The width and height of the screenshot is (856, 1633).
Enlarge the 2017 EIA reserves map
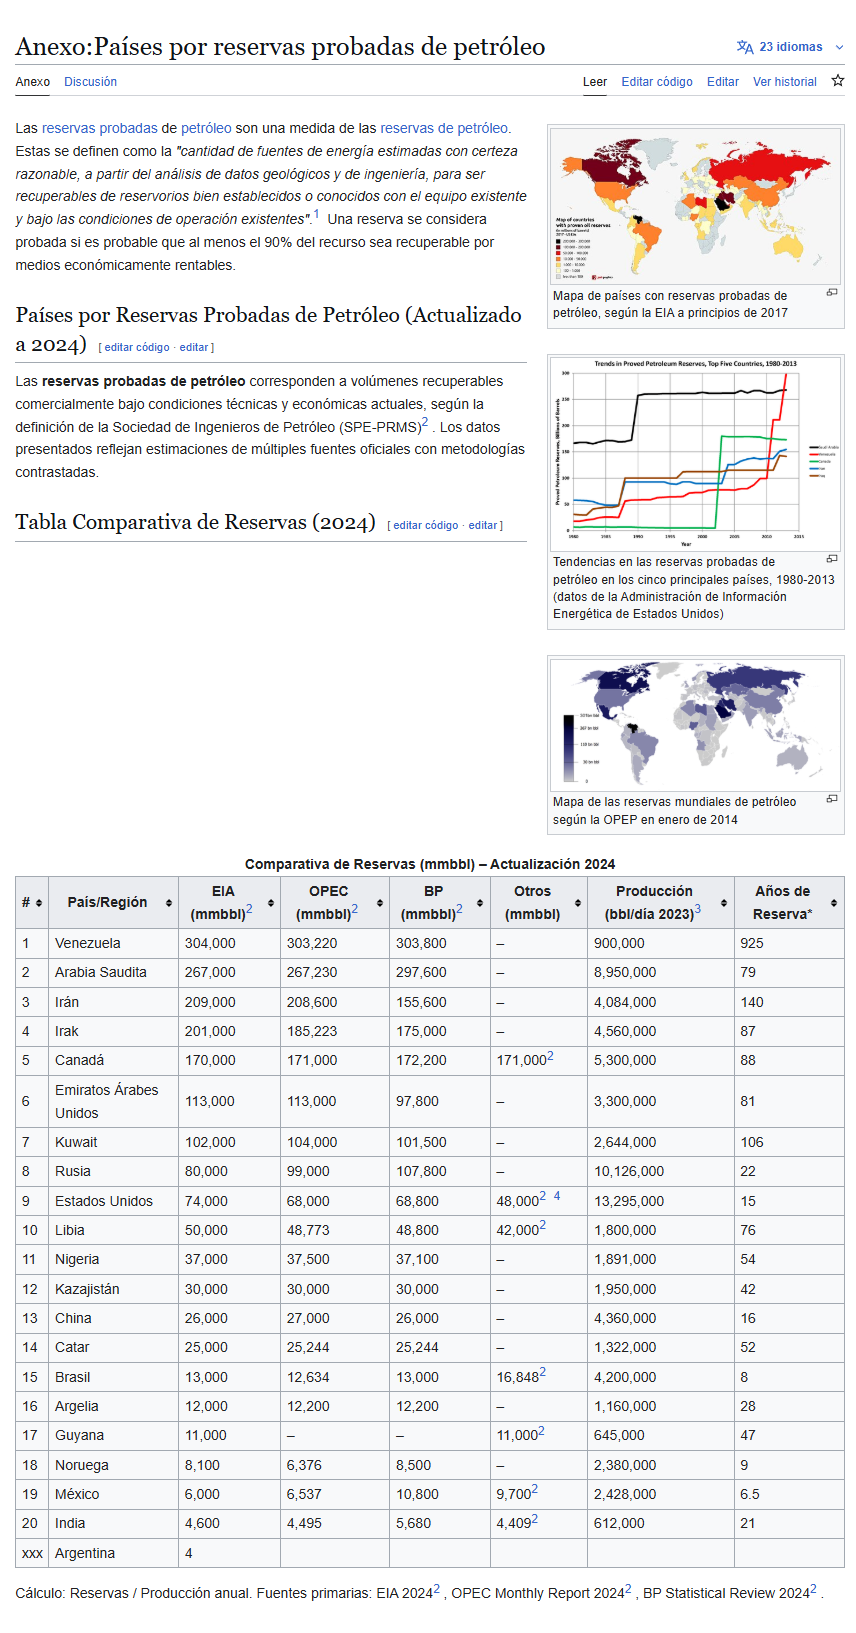pyautogui.click(x=831, y=293)
